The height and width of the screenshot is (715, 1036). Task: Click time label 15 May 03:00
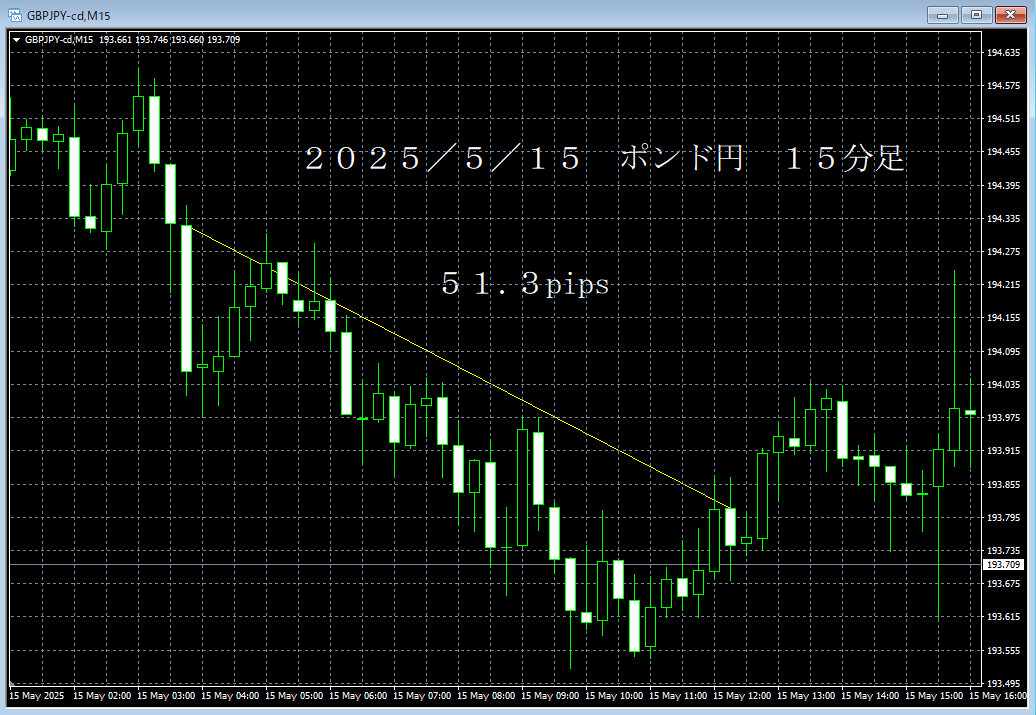[166, 695]
